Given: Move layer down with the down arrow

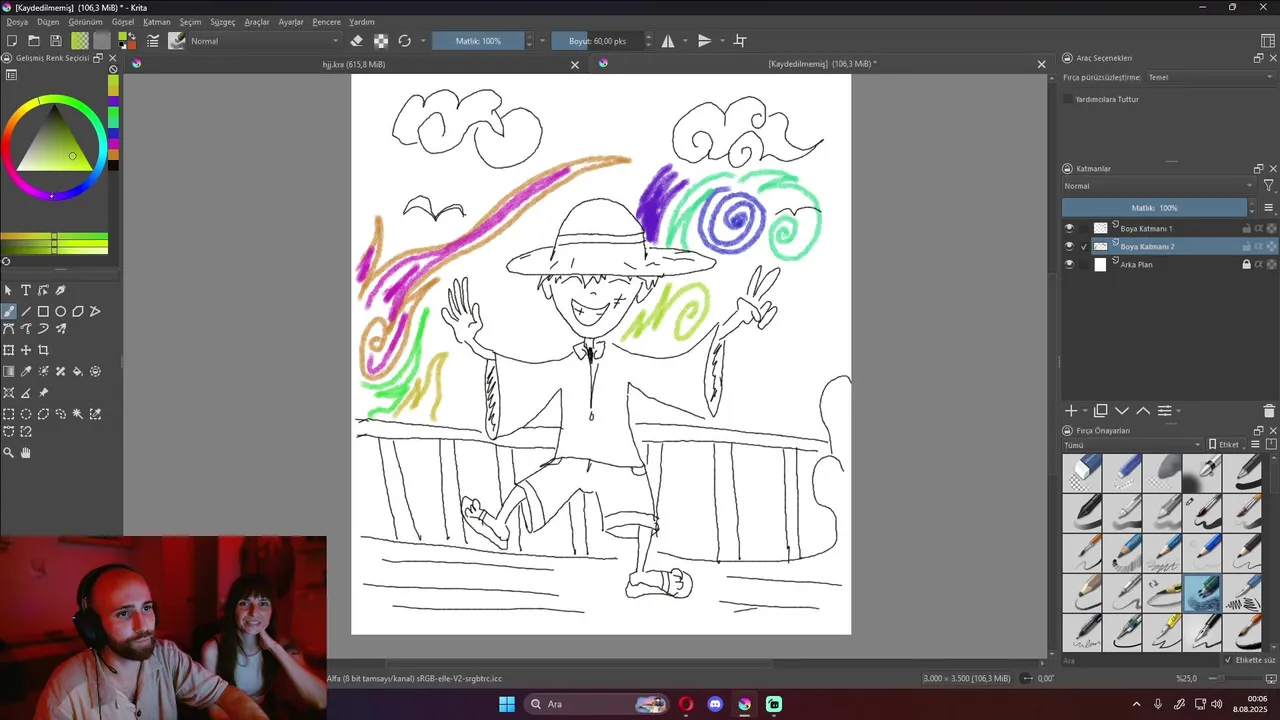Looking at the screenshot, I should 1122,411.
